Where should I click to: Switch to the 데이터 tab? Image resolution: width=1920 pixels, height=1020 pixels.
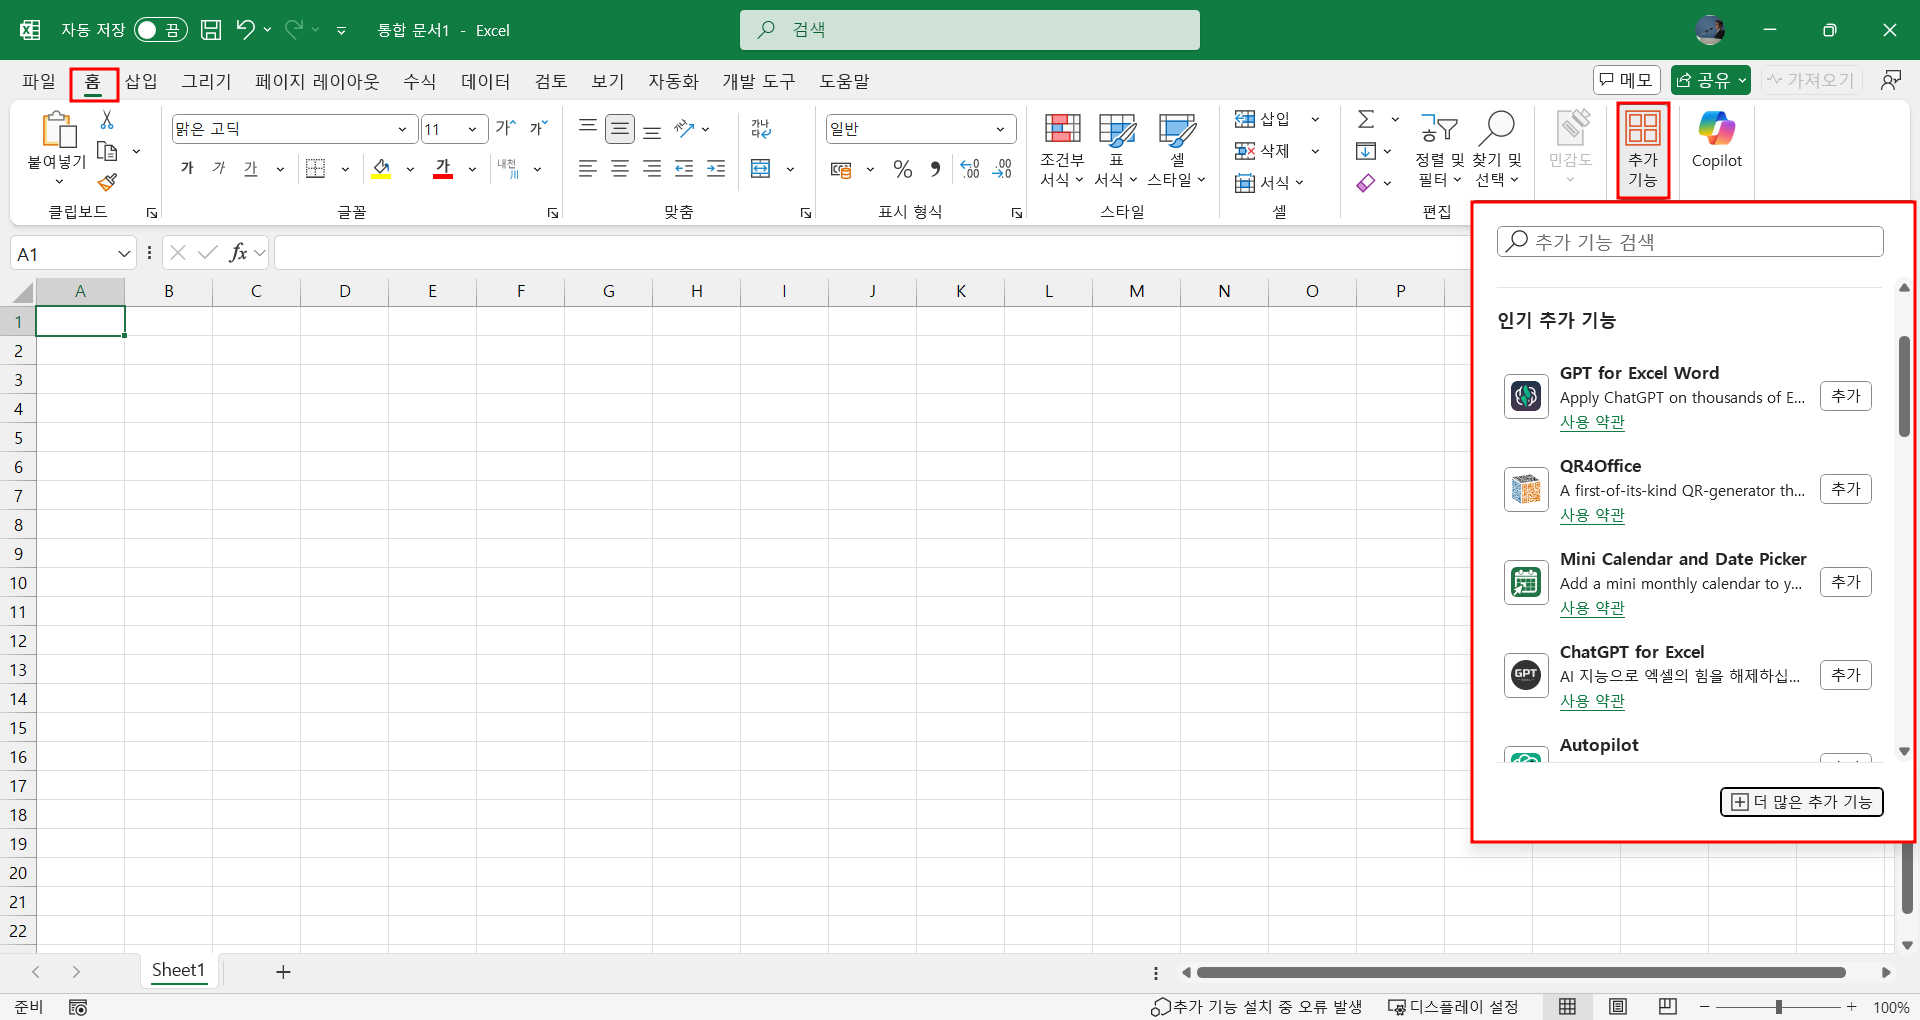click(x=485, y=81)
